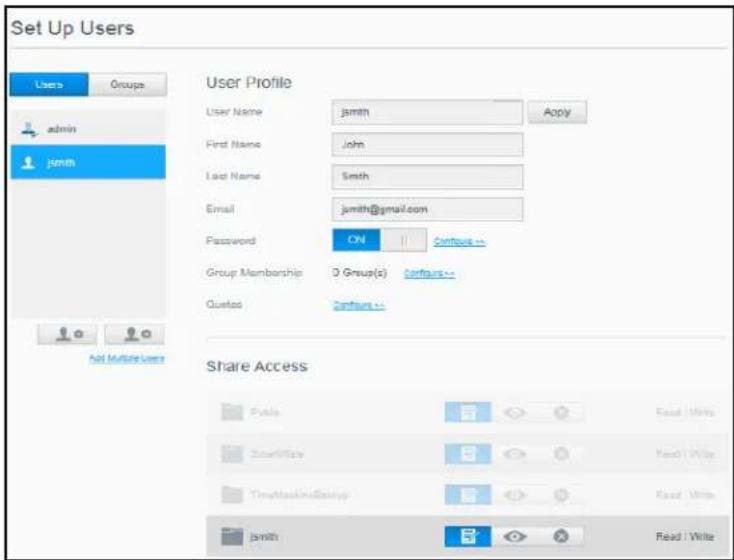
Task: Deny access to the SmartWare share
Action: pyautogui.click(x=561, y=454)
